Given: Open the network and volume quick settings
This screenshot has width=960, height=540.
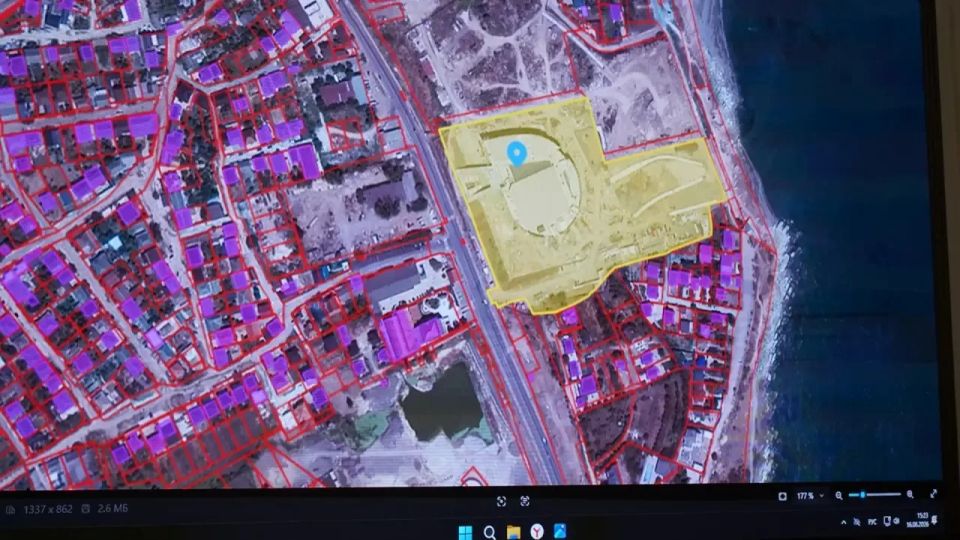Looking at the screenshot, I should tap(891, 521).
